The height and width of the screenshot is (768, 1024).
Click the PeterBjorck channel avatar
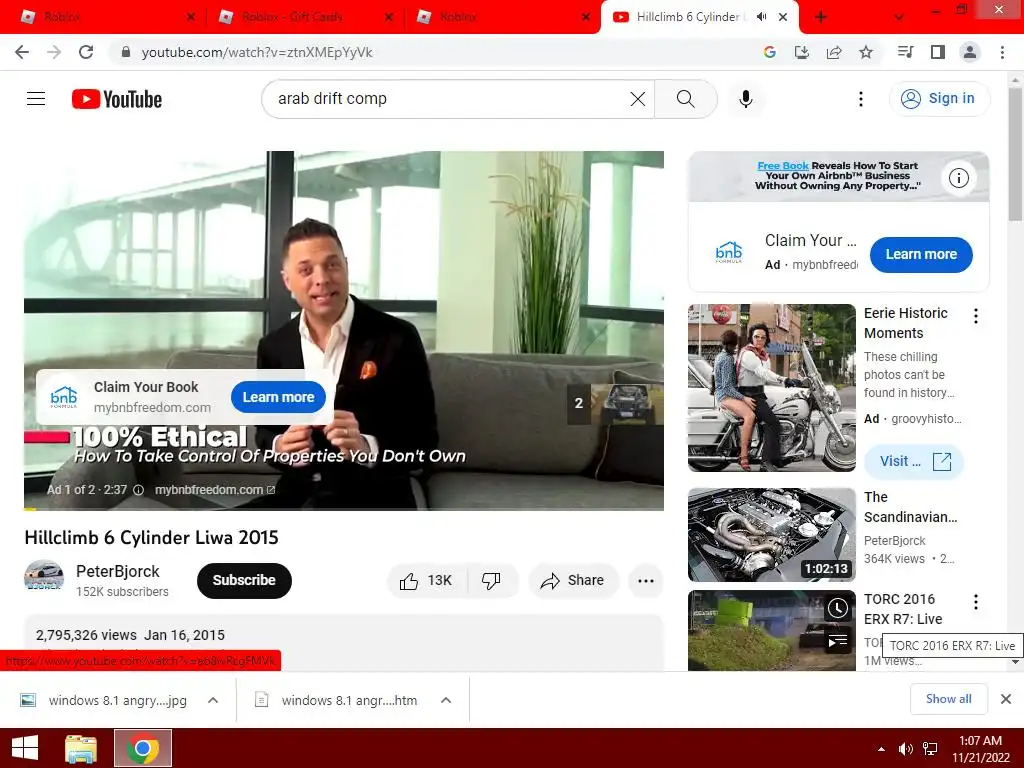point(44,577)
